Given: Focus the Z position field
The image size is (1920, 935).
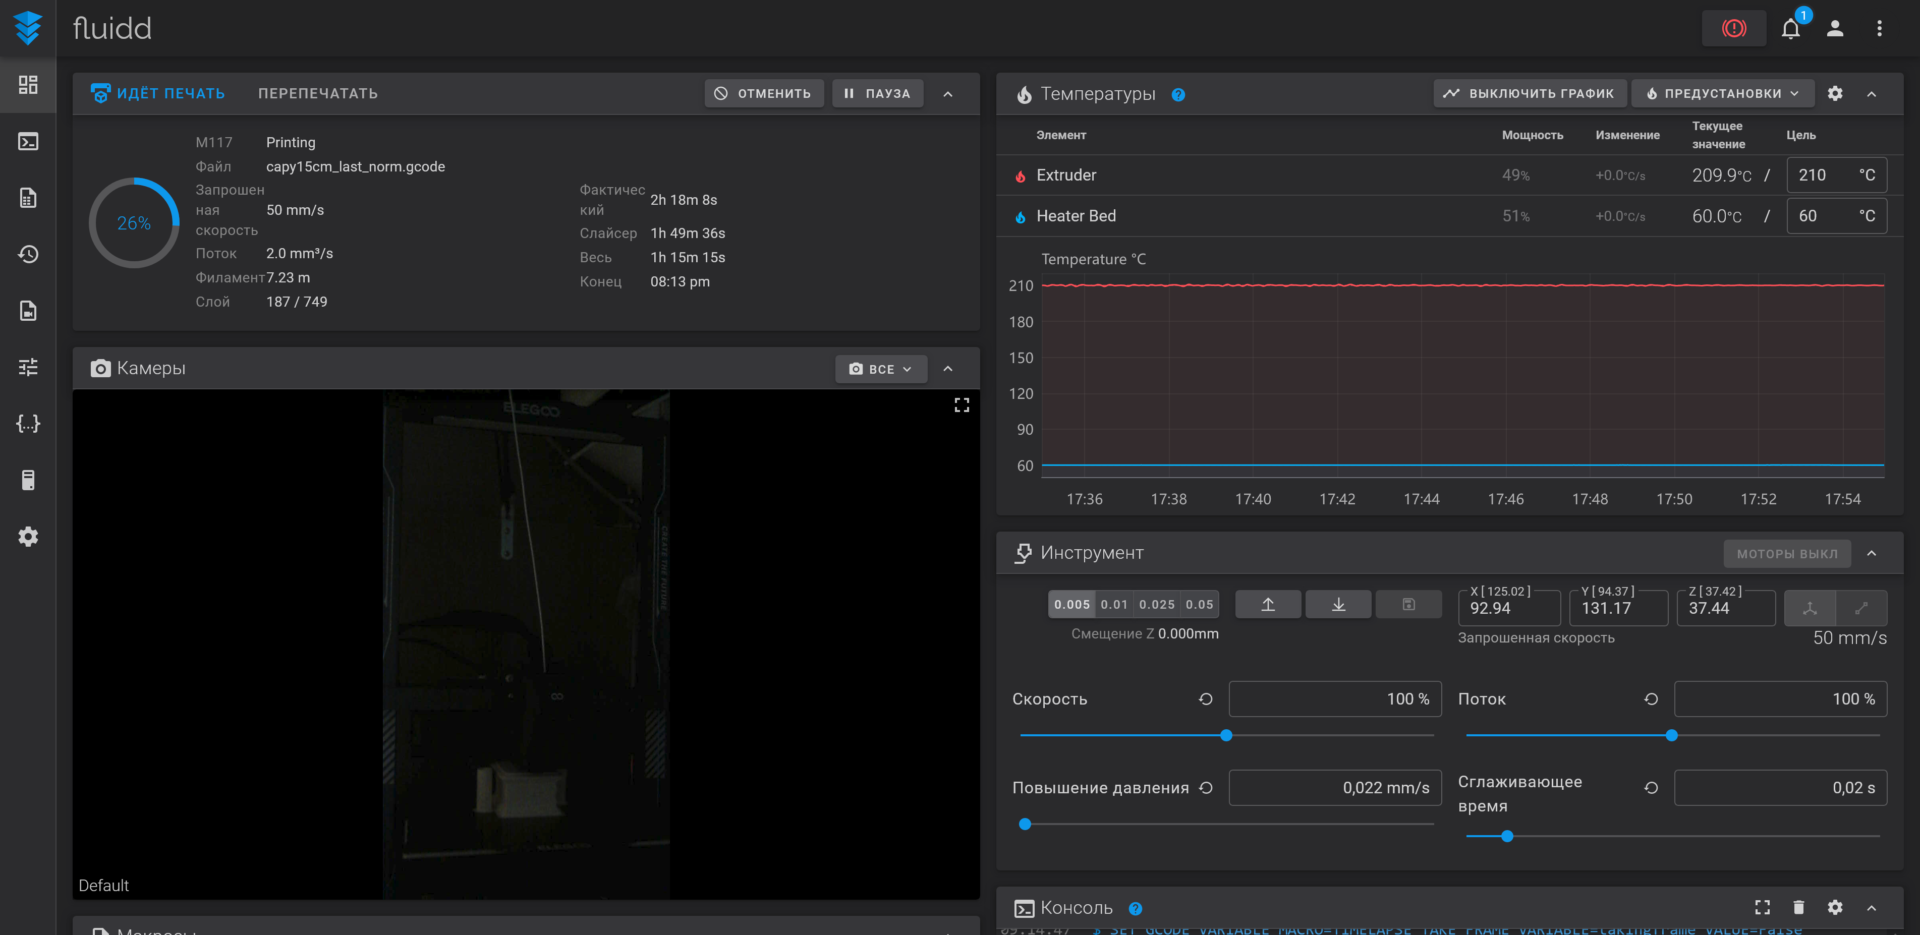Looking at the screenshot, I should click(x=1726, y=608).
